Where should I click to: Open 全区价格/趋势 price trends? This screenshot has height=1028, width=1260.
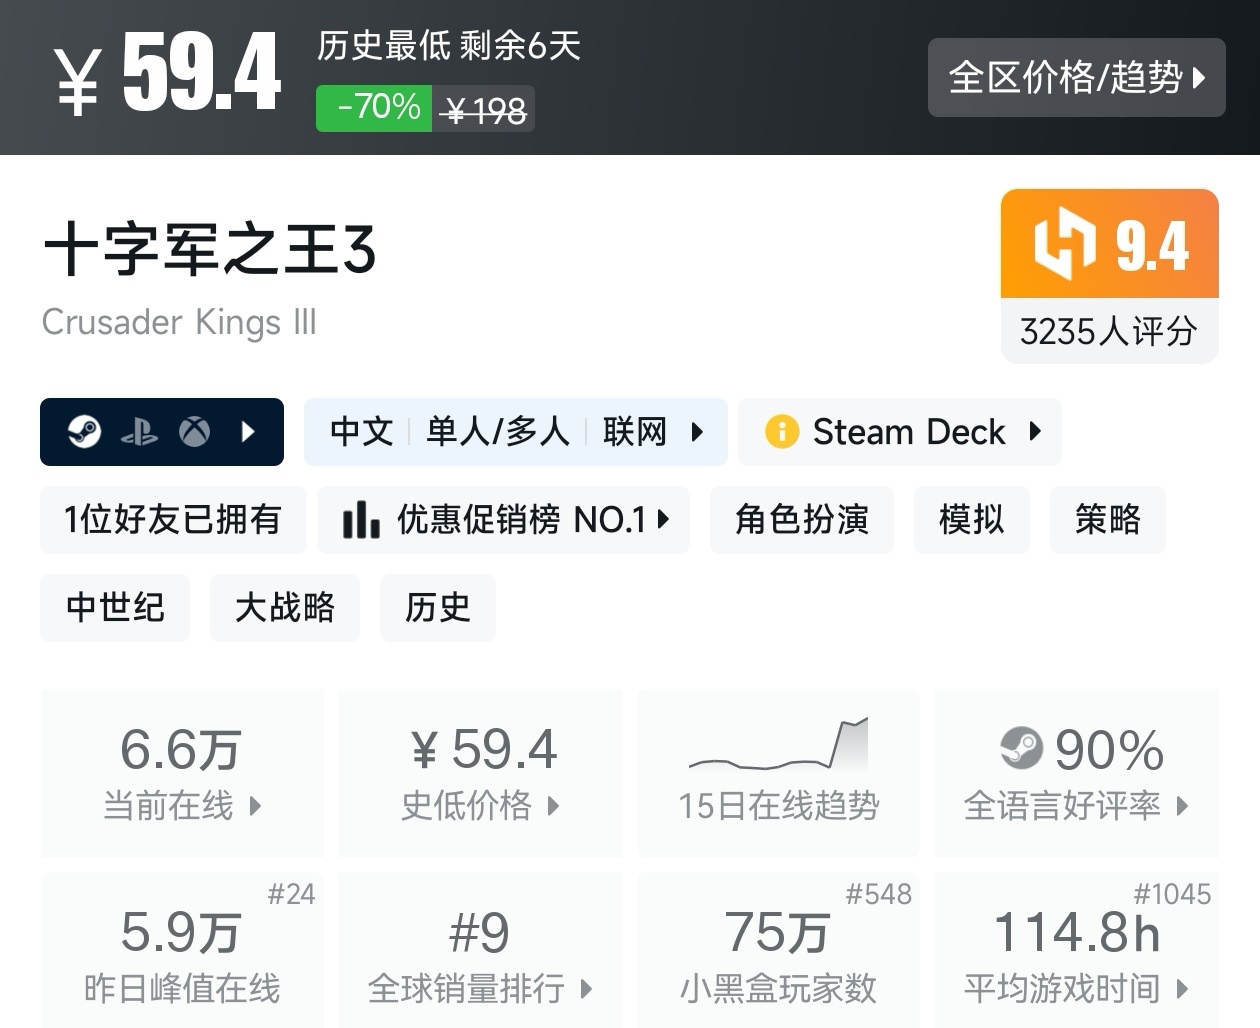coord(1076,78)
